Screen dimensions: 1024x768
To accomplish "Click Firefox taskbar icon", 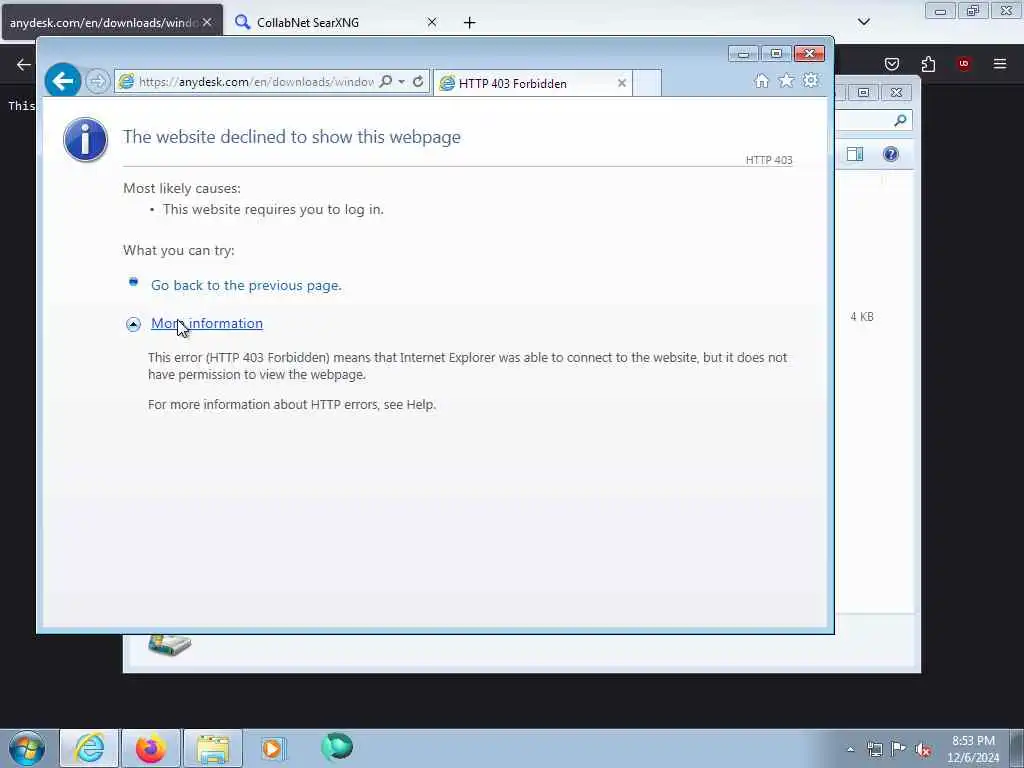I will point(151,748).
